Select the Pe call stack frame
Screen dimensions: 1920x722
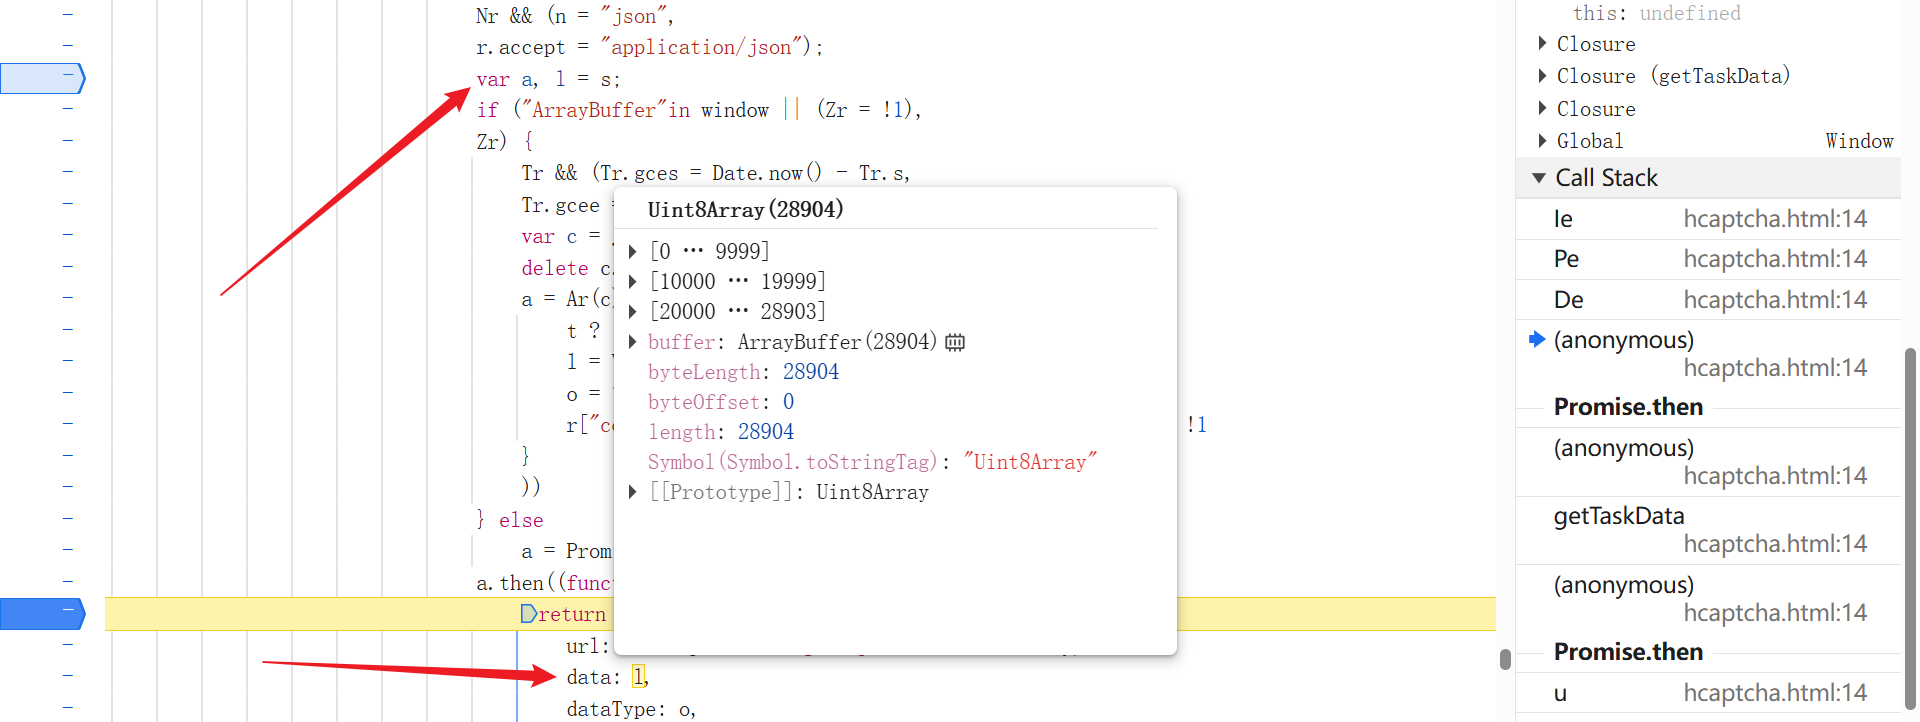coord(1566,259)
